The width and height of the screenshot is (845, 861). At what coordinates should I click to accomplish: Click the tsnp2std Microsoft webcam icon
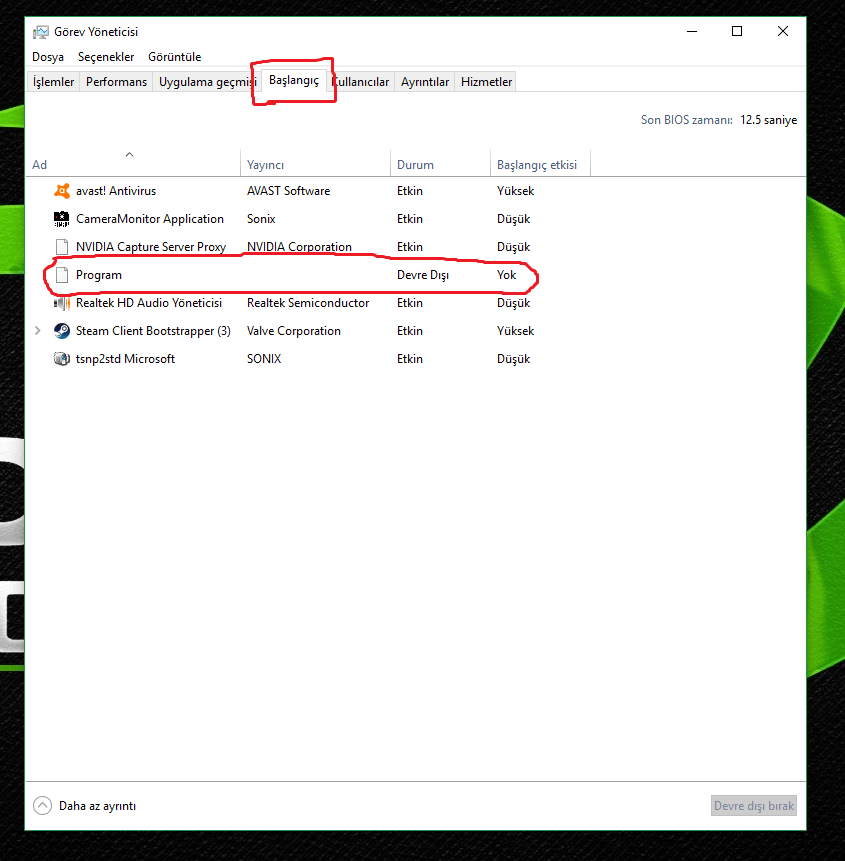(x=62, y=359)
